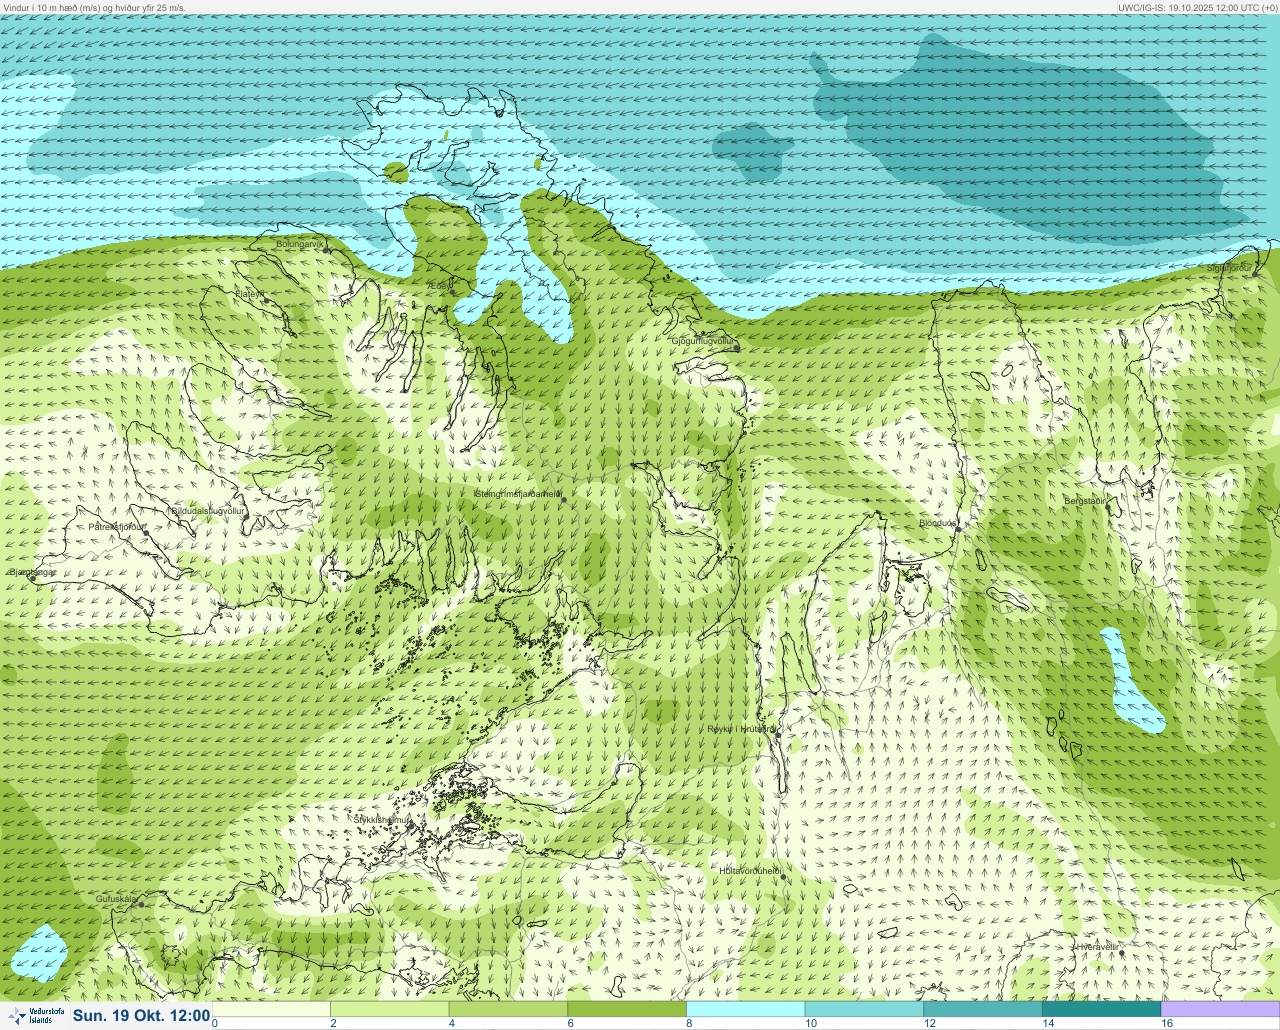Screen dimensions: 1280x1030
Task: Click the Hveravellir station label
Action: [x=1097, y=946]
